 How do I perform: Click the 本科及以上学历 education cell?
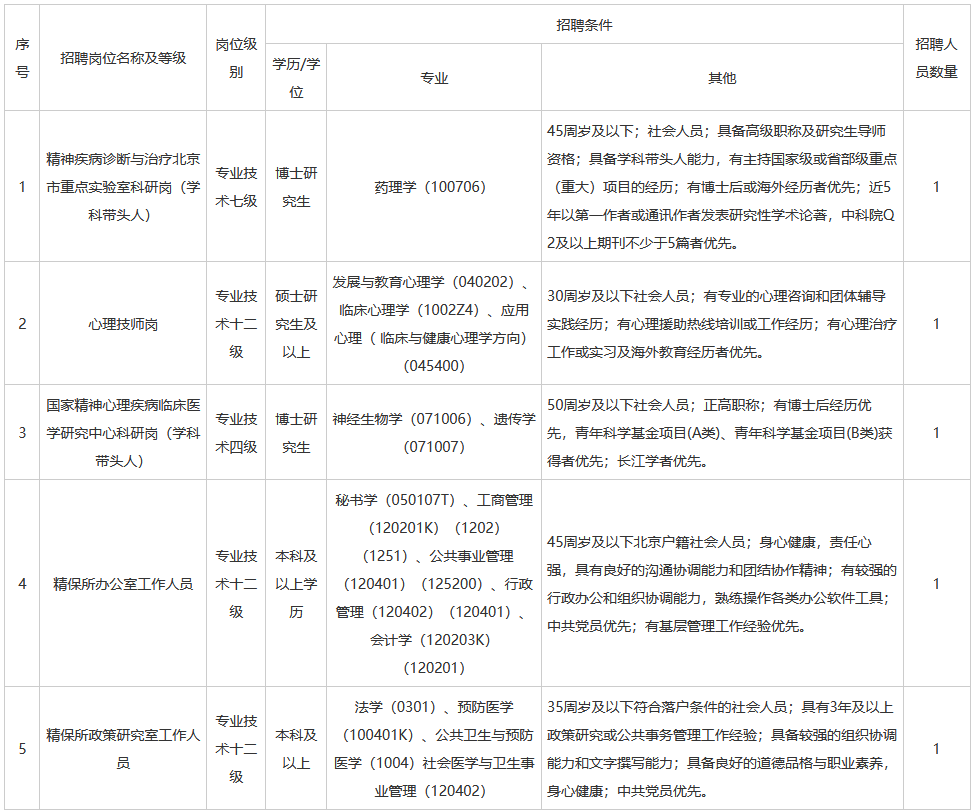(296, 583)
